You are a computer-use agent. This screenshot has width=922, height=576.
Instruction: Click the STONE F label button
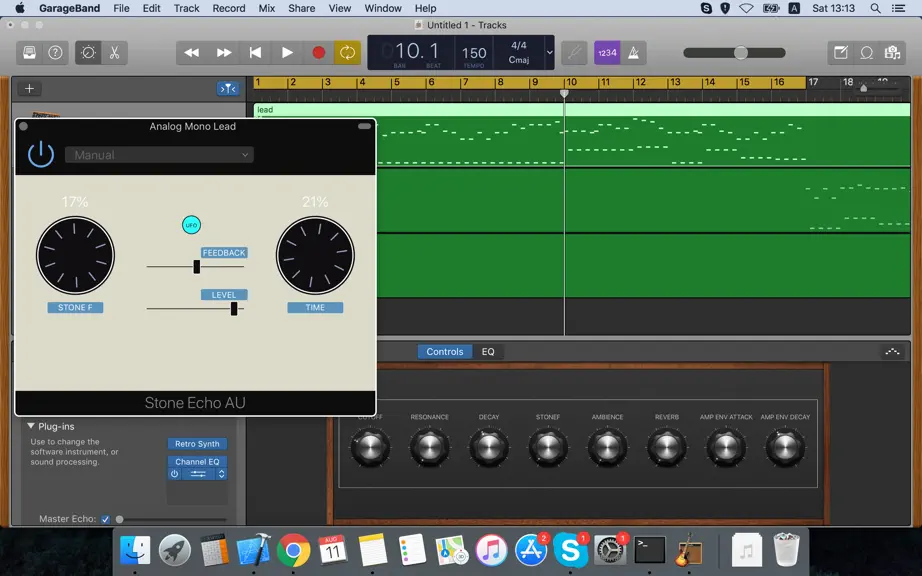[x=75, y=307]
